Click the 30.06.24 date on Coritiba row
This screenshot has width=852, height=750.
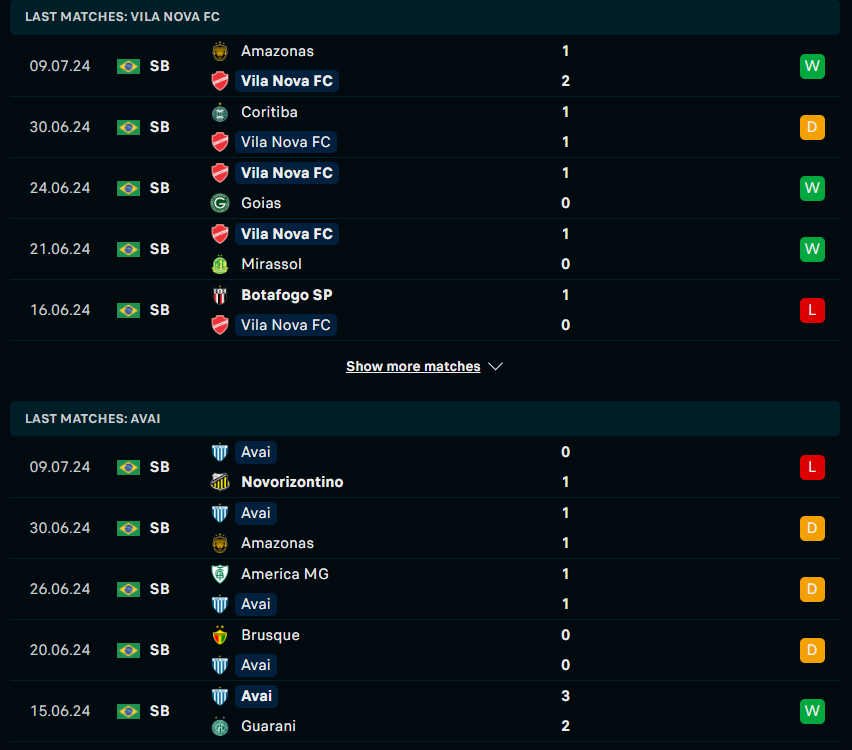(60, 127)
